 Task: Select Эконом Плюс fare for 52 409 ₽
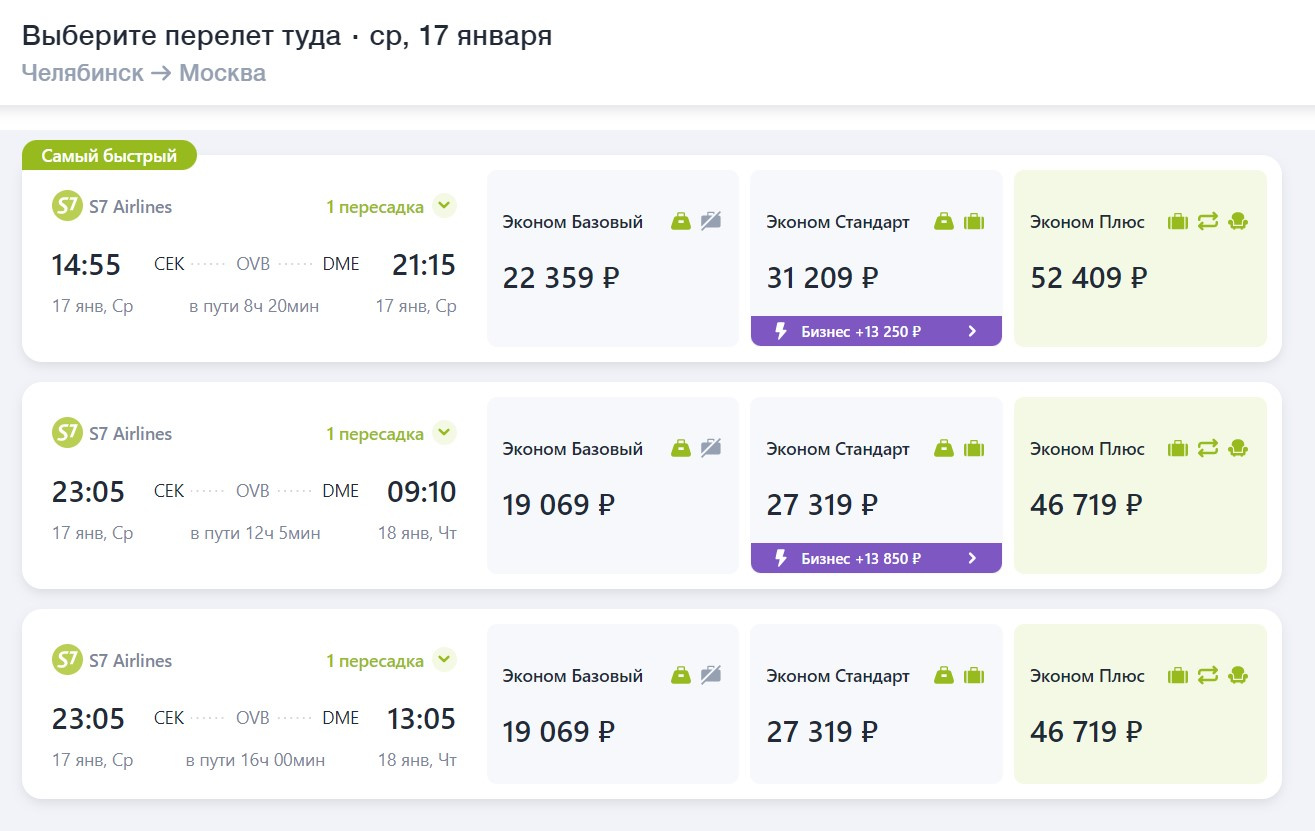click(1140, 259)
